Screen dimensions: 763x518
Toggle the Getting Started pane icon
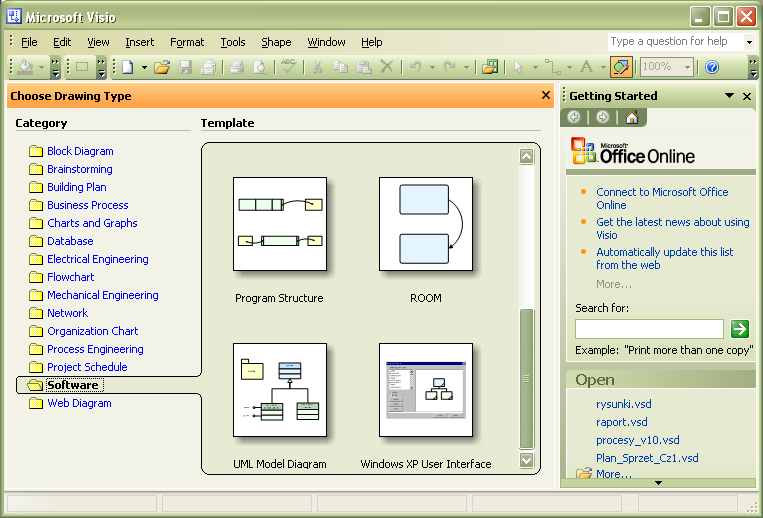point(621,67)
